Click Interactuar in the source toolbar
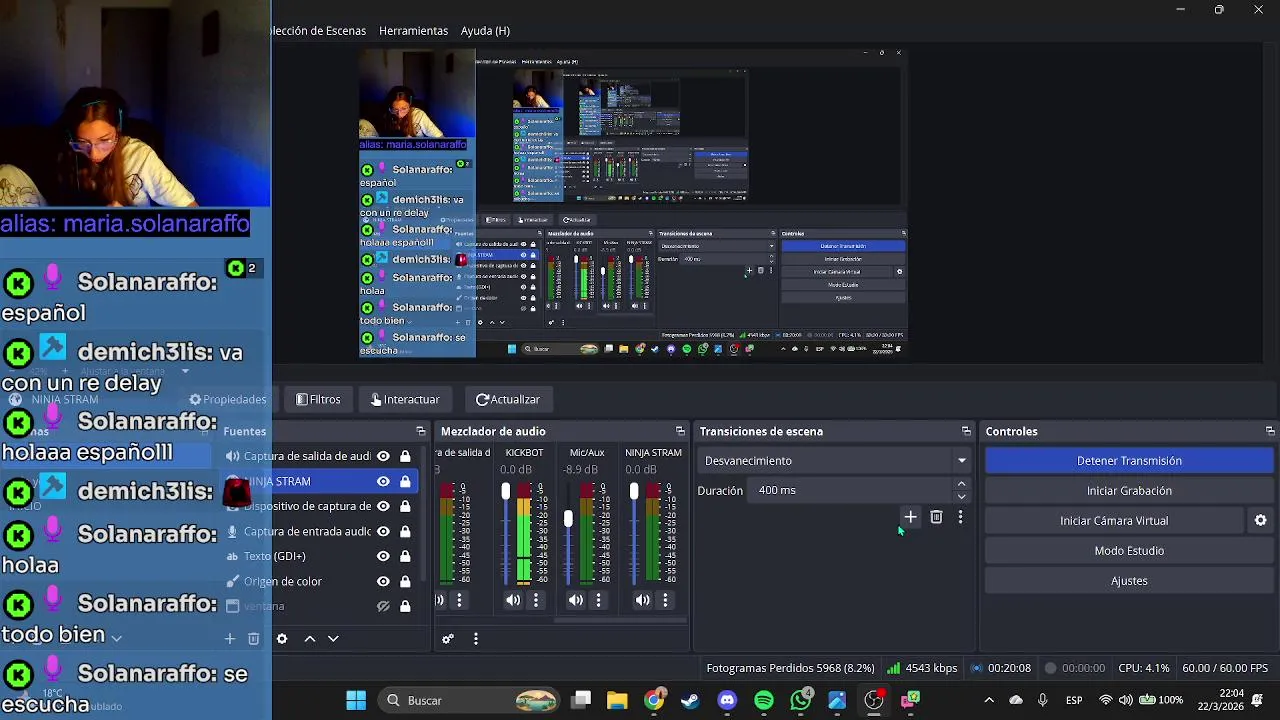 pos(404,399)
